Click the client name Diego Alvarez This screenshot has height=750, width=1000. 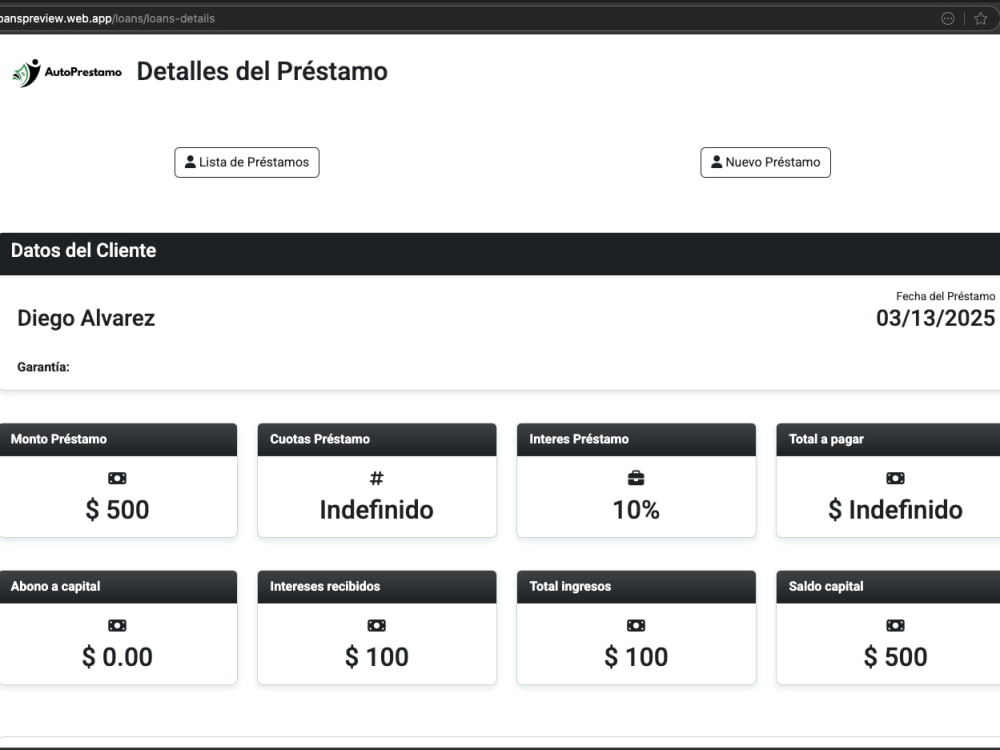tap(86, 318)
